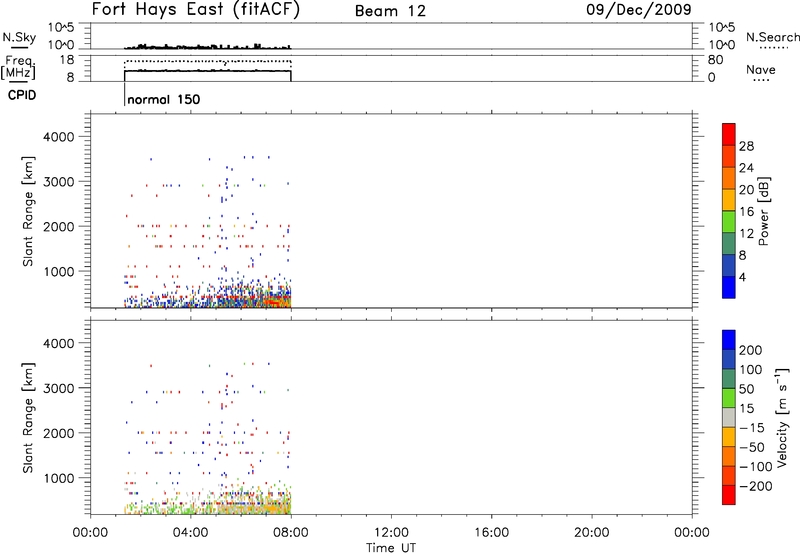
Task: Select the 'Beam 12' label
Action: click(x=390, y=11)
